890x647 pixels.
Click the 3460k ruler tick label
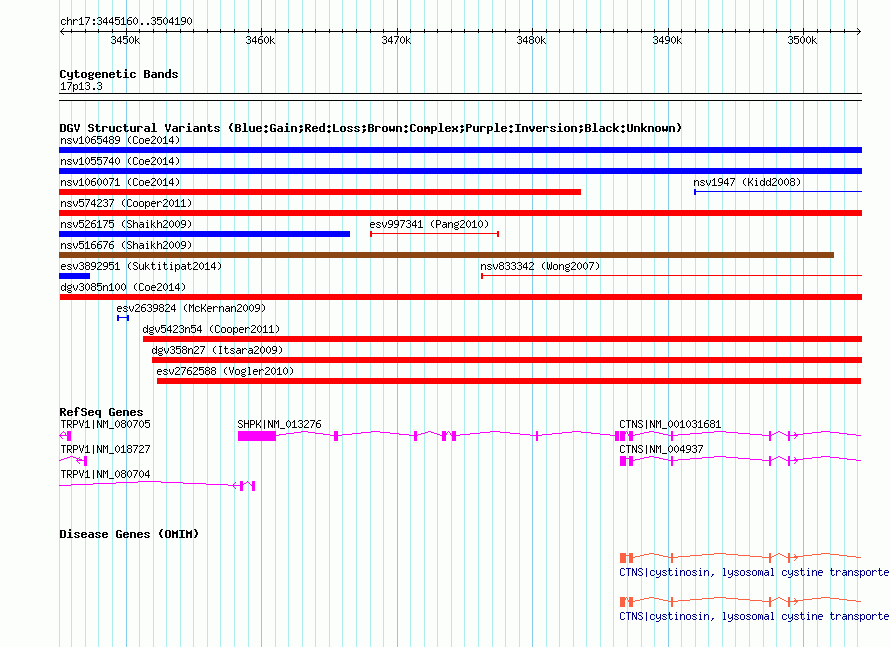[x=260, y=40]
